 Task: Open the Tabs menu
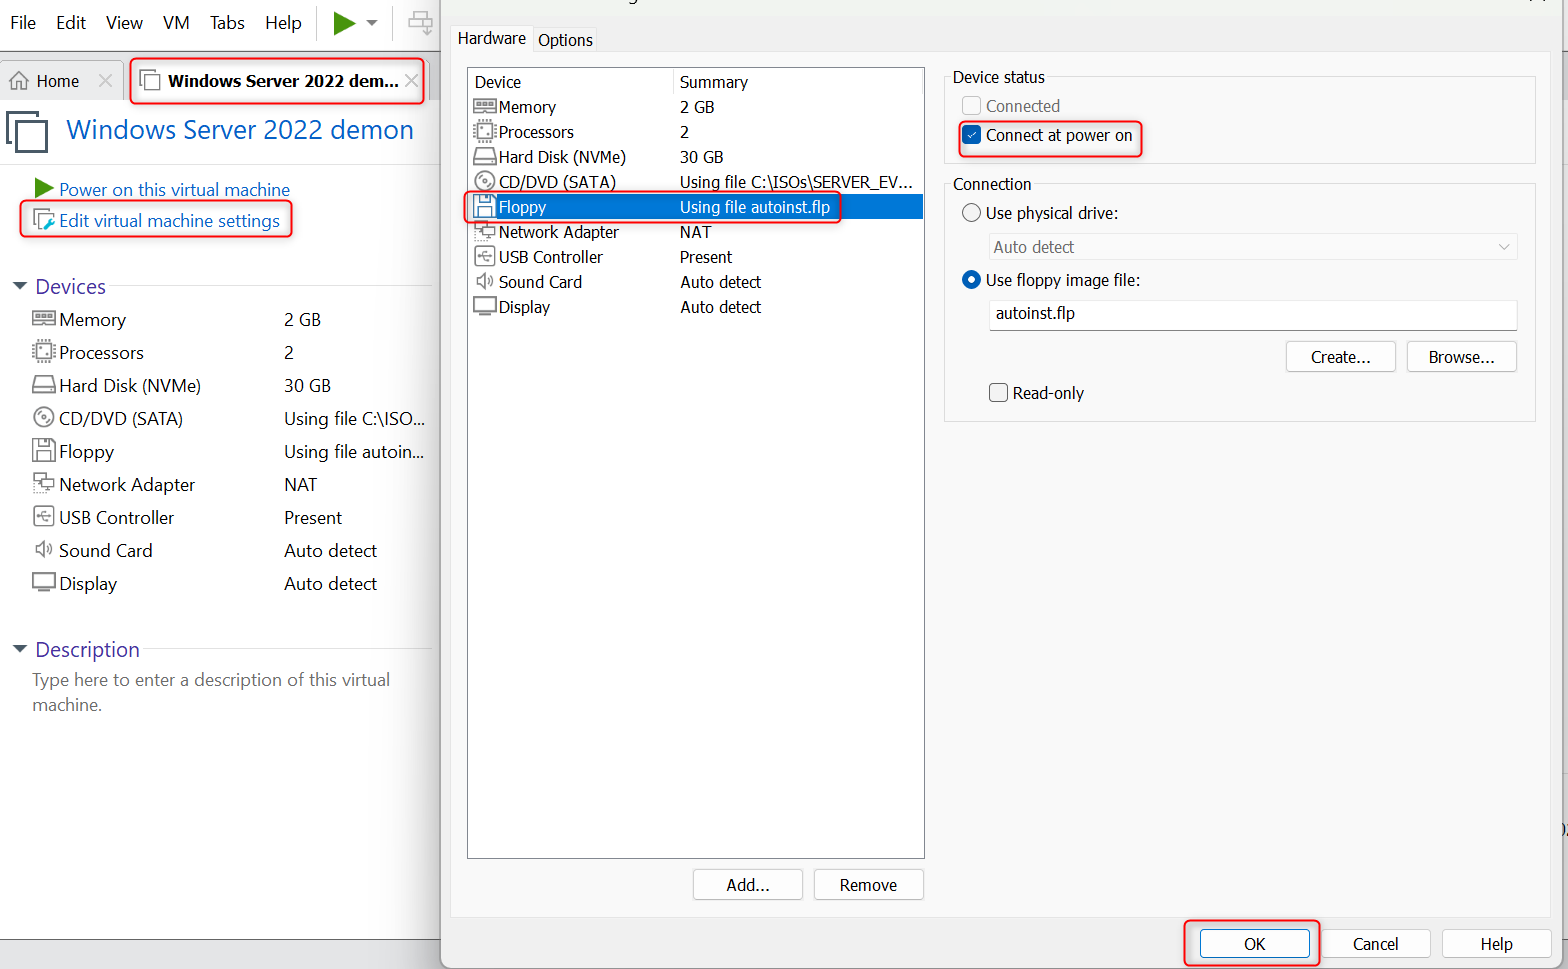(x=227, y=22)
